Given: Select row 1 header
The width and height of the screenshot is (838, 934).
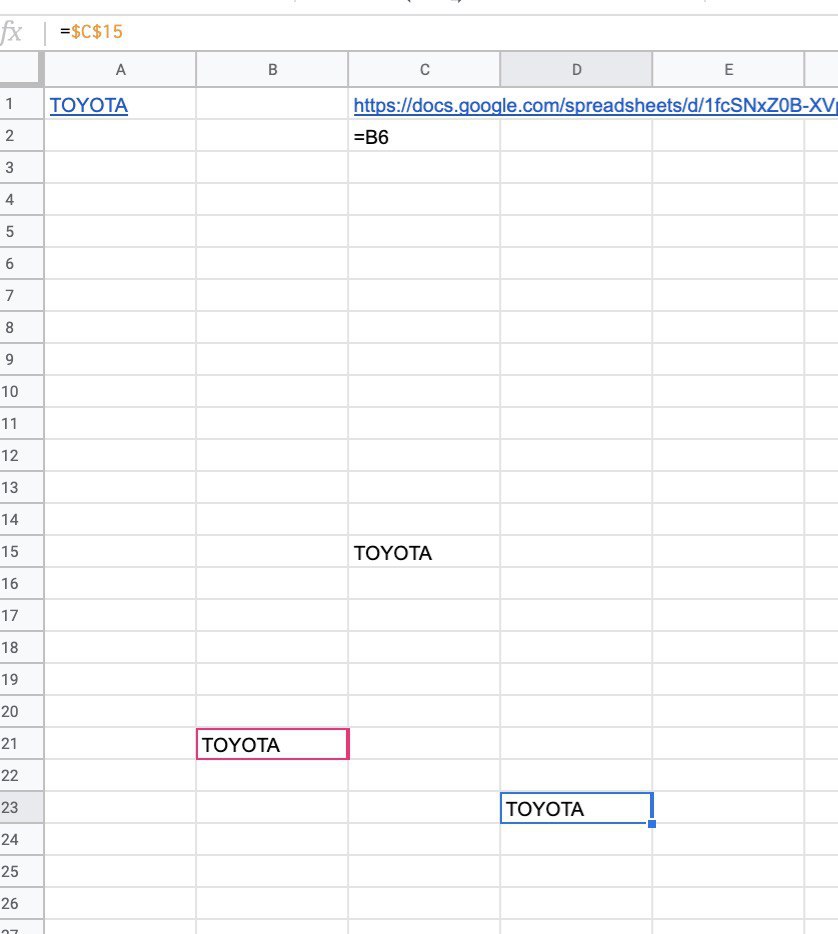Looking at the screenshot, I should (21, 104).
